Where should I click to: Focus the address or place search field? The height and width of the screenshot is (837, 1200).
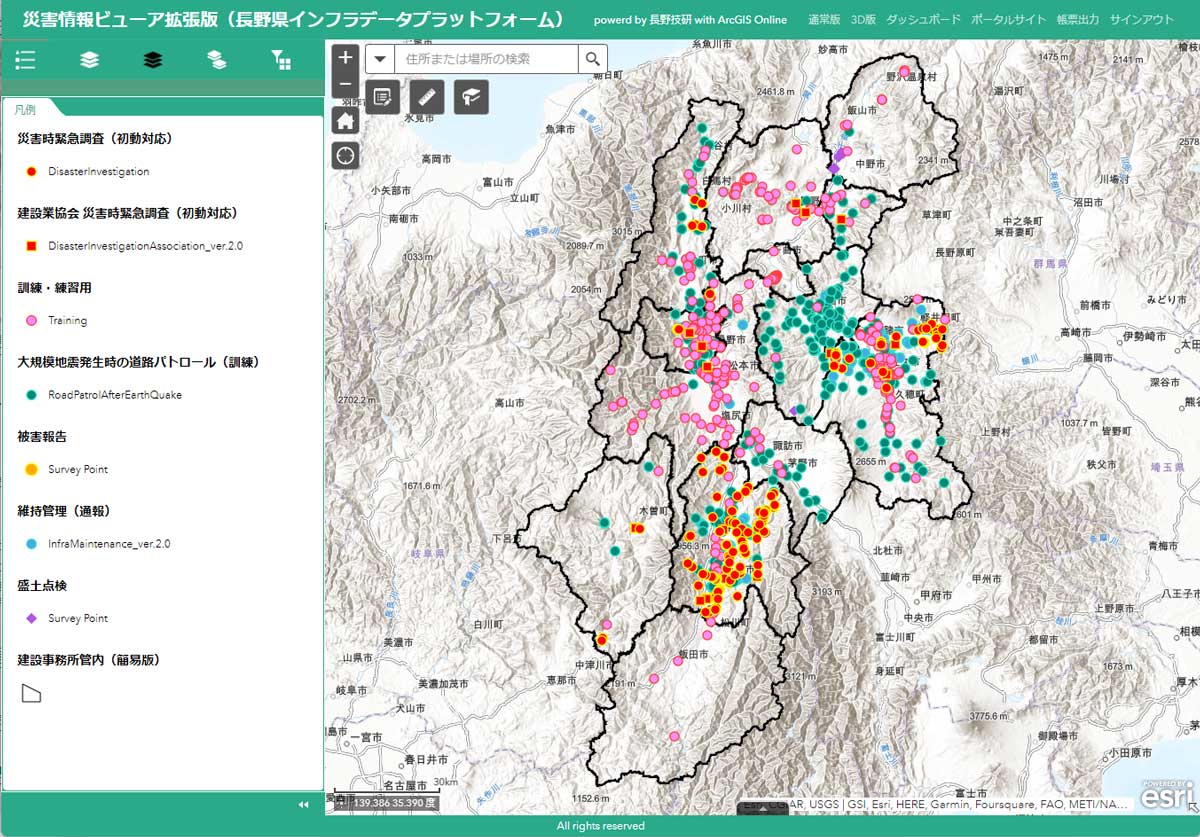click(x=487, y=59)
